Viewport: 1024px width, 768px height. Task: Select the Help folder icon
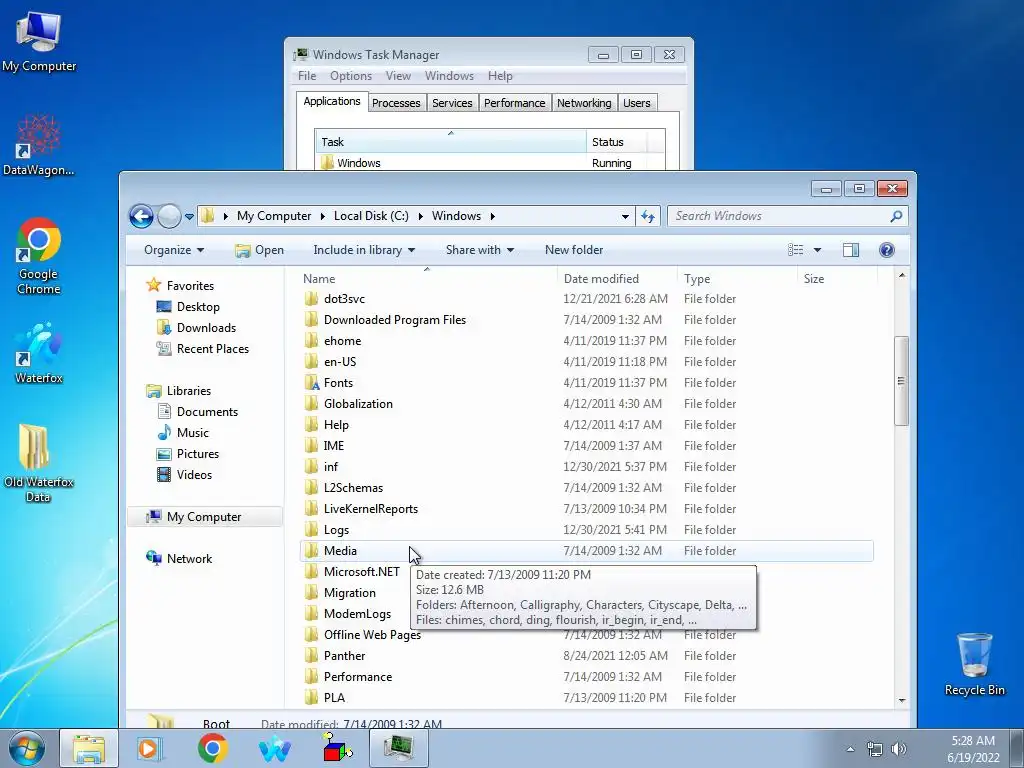point(312,425)
